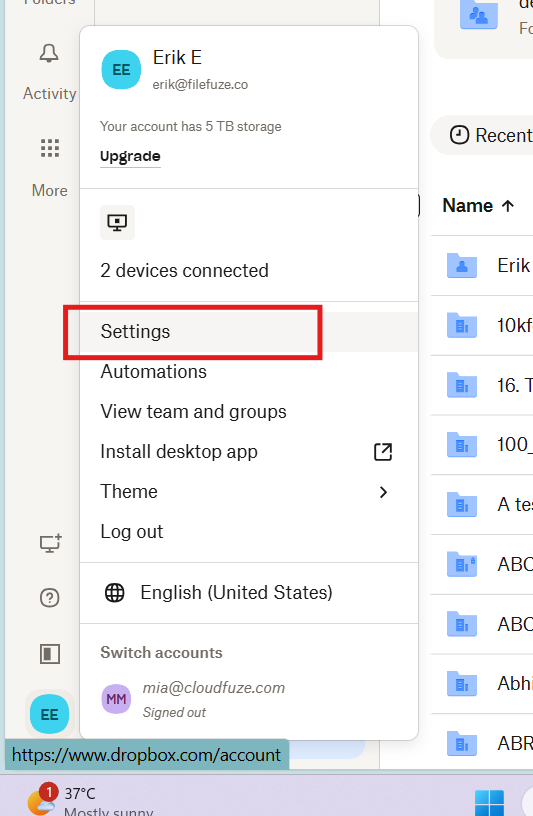Click the Windows Start button in taskbar
This screenshot has height=816, width=533.
[x=489, y=802]
